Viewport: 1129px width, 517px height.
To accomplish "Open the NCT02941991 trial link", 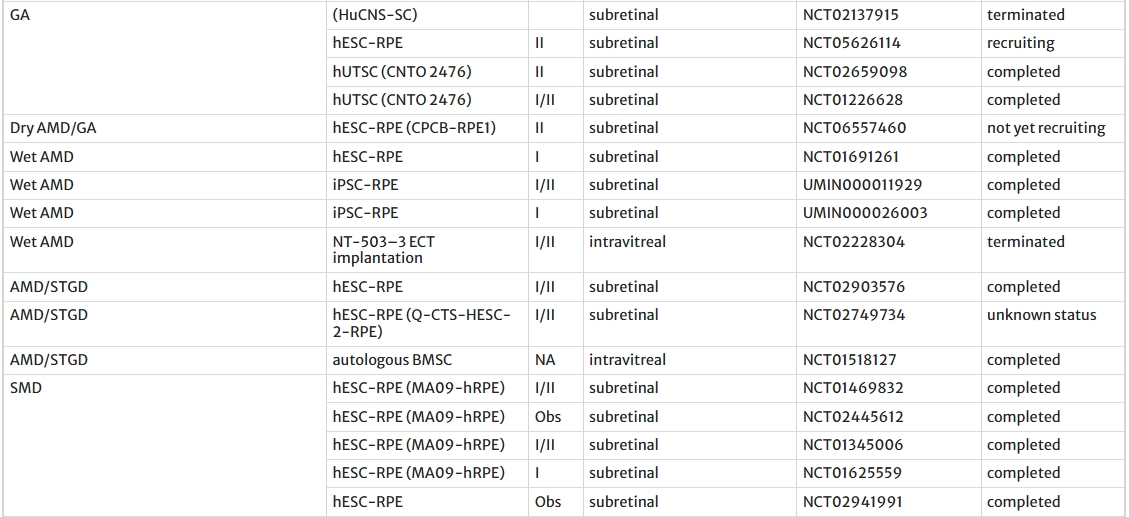I will tap(851, 502).
